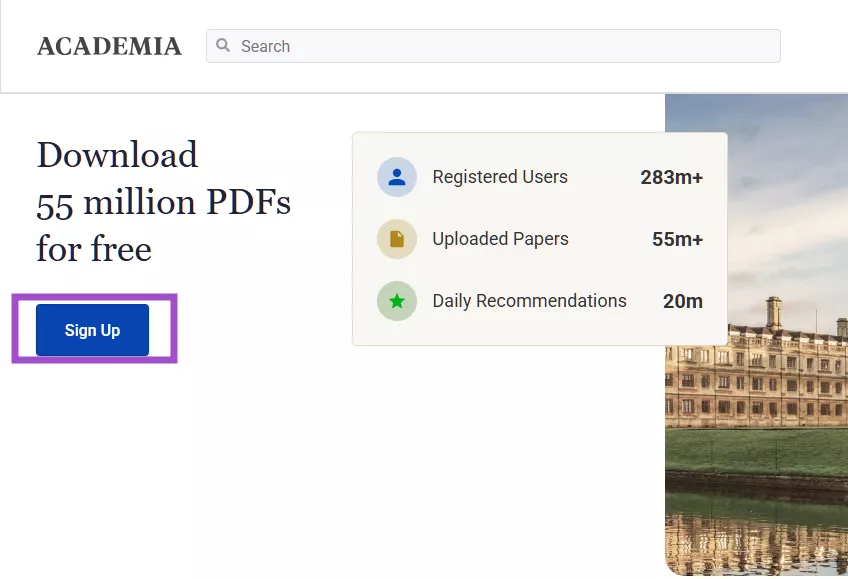Click the Daily Recommendations green star icon

397,301
